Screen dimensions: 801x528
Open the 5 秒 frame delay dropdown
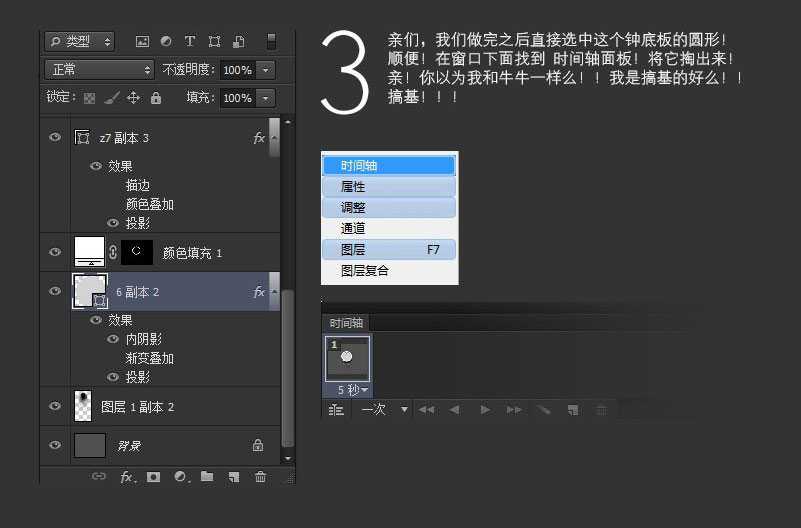click(x=353, y=390)
